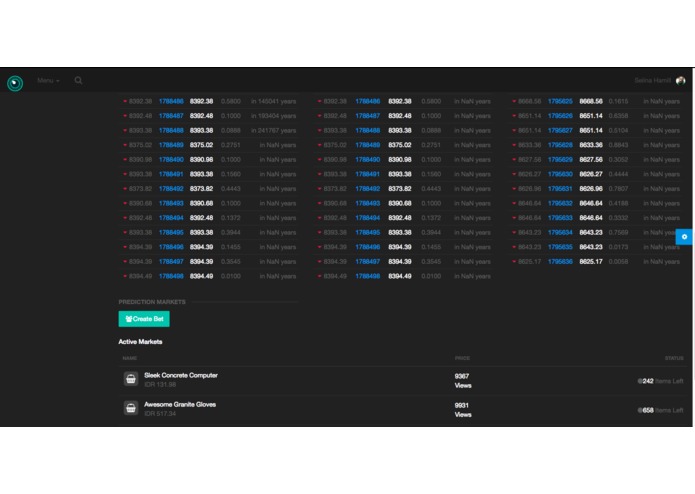The width and height of the screenshot is (695, 494).
Task: Click the 9931 Views value
Action: [x=463, y=410]
